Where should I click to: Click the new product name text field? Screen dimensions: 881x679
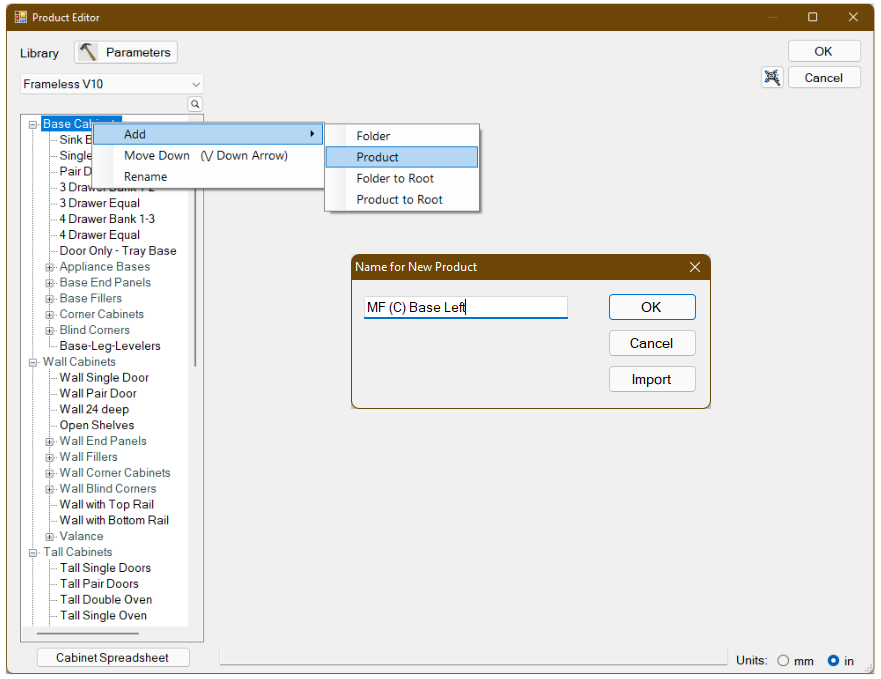pyautogui.click(x=465, y=308)
